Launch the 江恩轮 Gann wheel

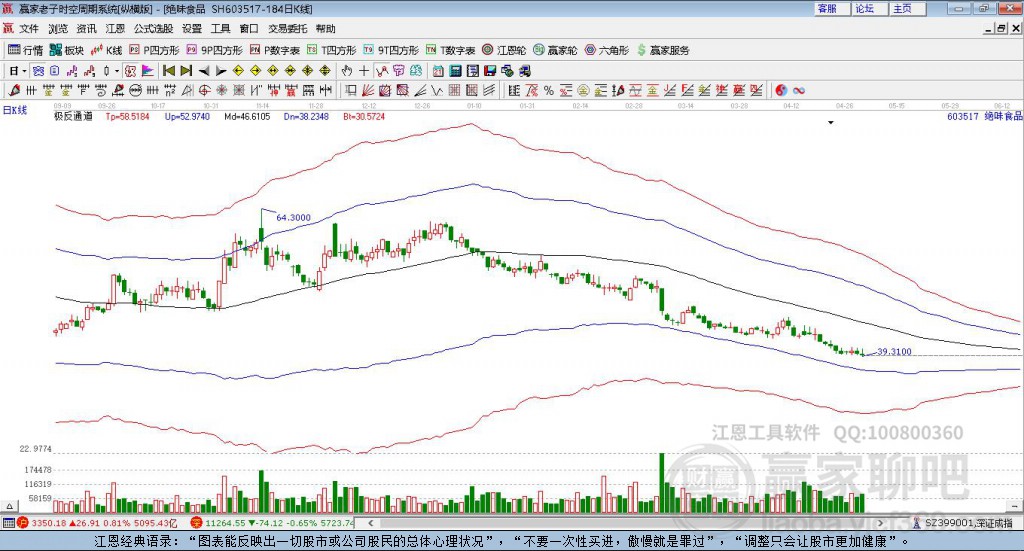(504, 50)
